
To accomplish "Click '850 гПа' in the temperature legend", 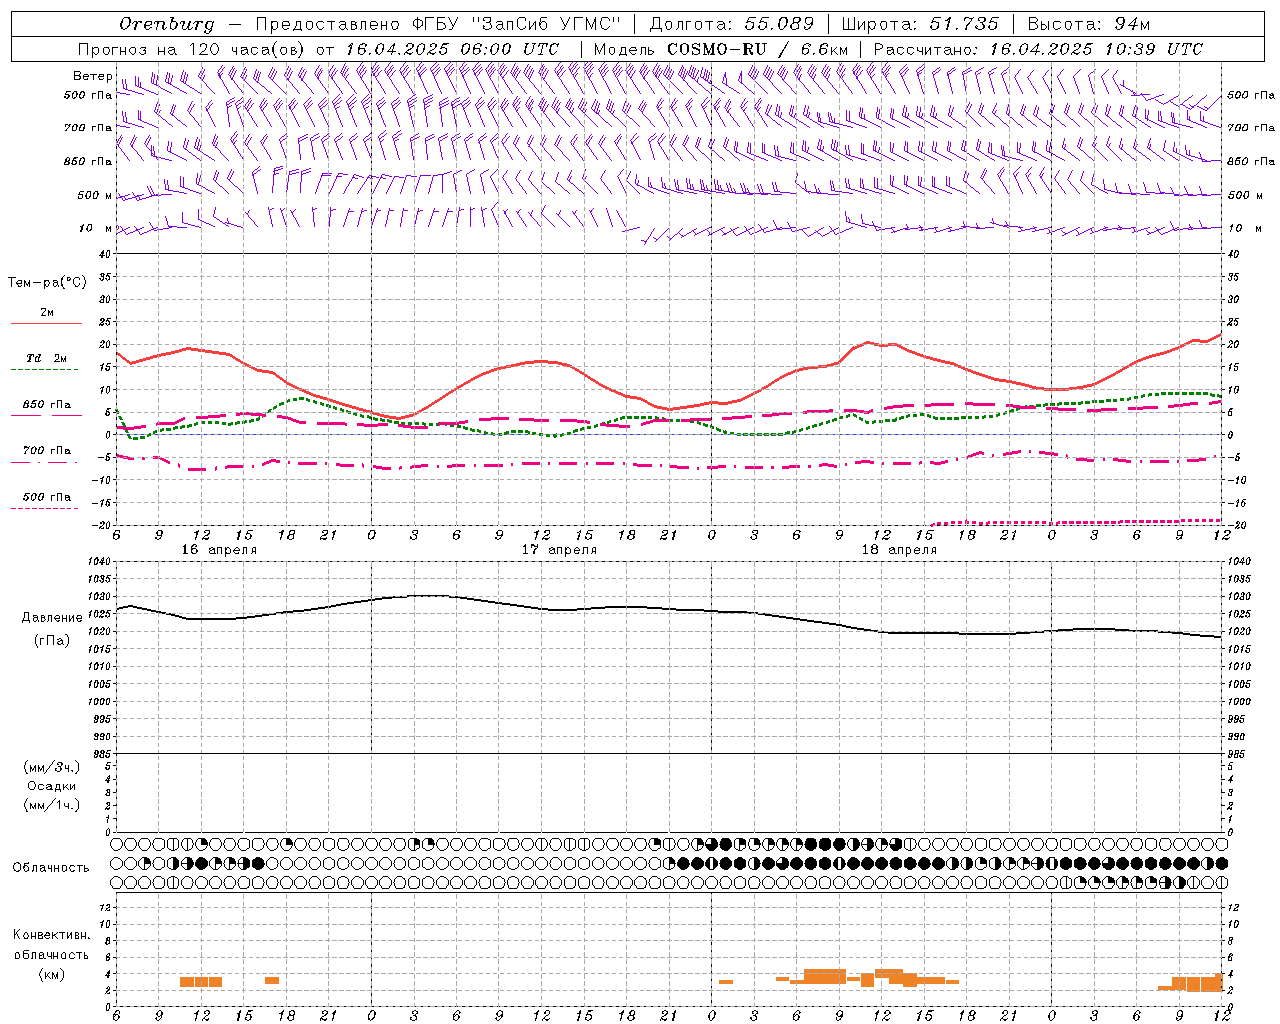I will tap(47, 405).
